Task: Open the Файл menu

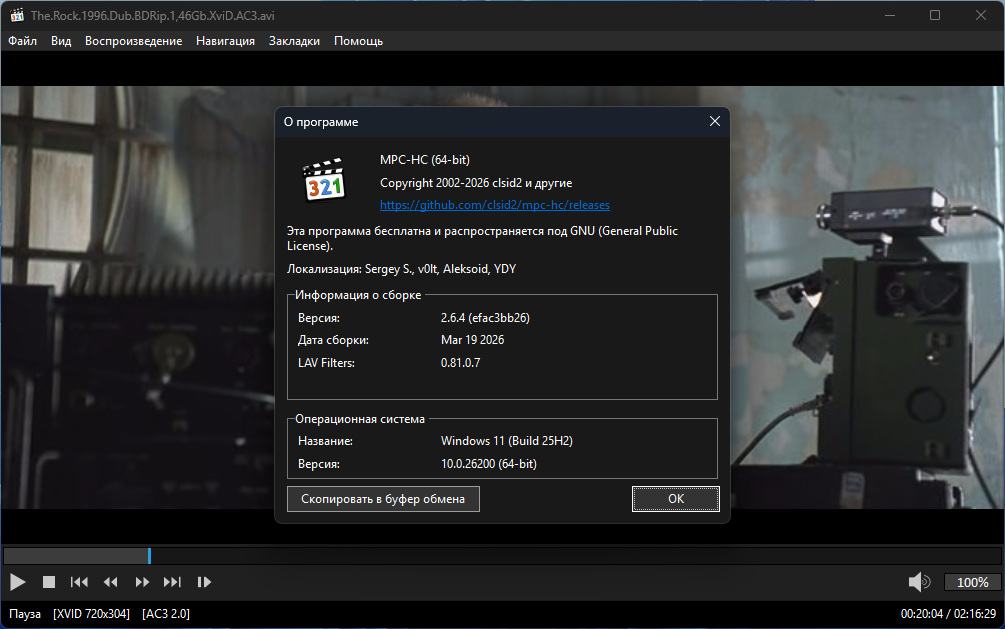Action: (x=22, y=41)
